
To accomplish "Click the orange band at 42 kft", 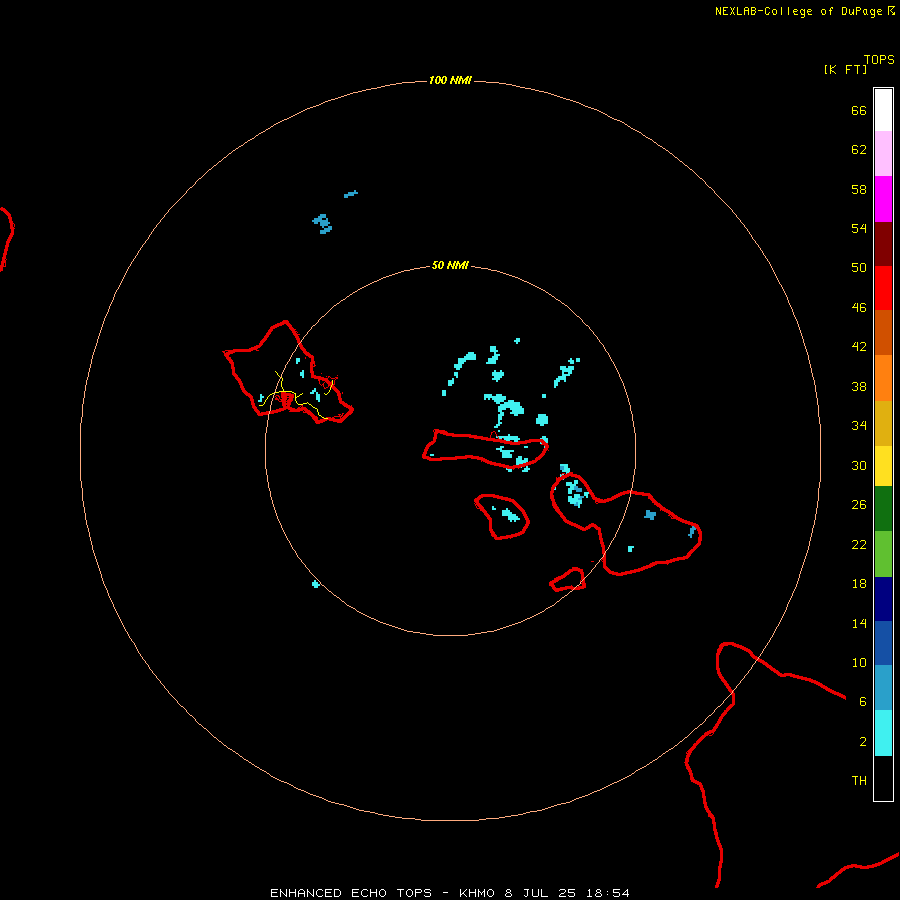I will (x=883, y=378).
